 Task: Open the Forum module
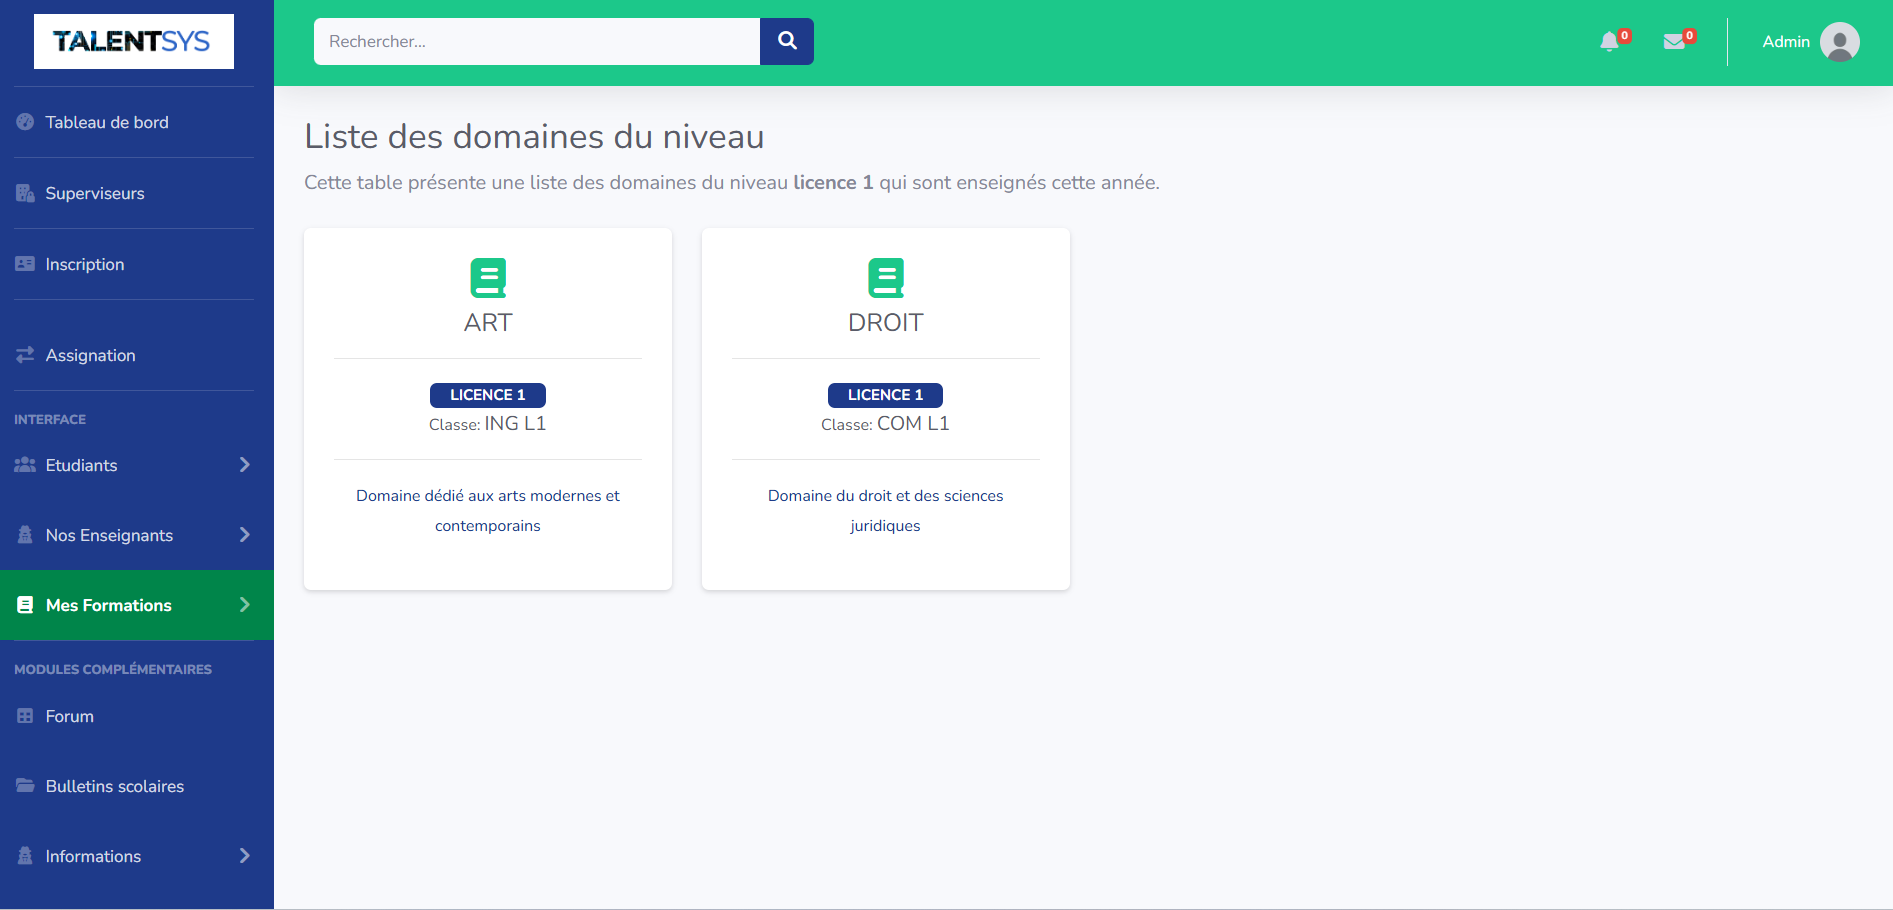click(69, 716)
